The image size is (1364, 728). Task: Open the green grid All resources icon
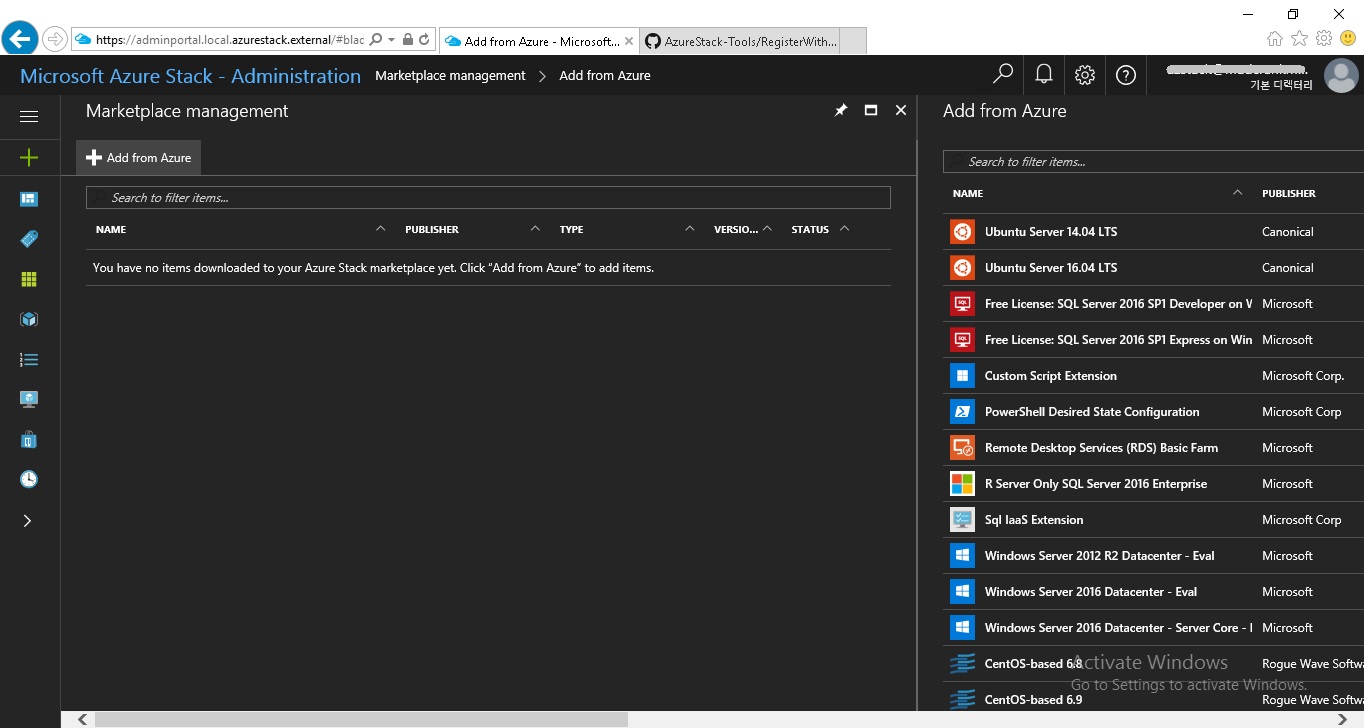[x=29, y=279]
